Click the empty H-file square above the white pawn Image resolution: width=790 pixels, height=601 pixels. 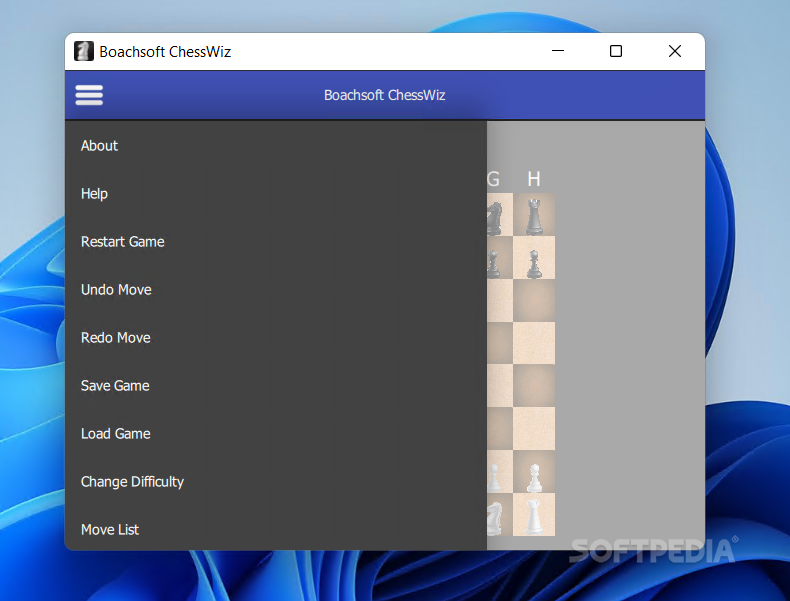tap(534, 429)
